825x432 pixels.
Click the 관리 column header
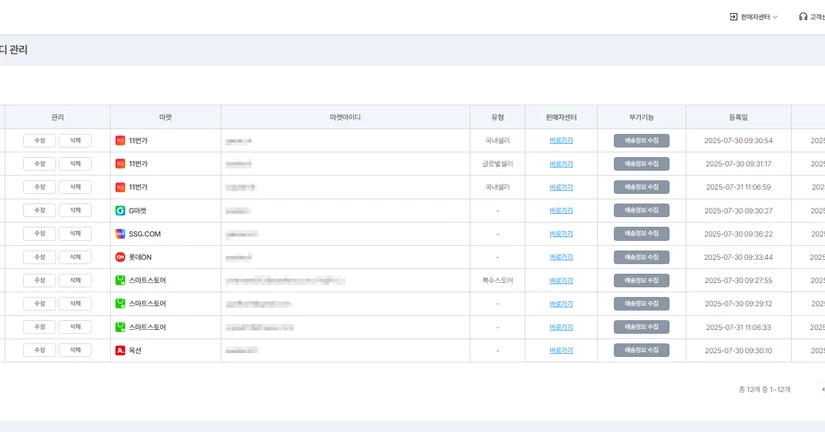click(57, 117)
